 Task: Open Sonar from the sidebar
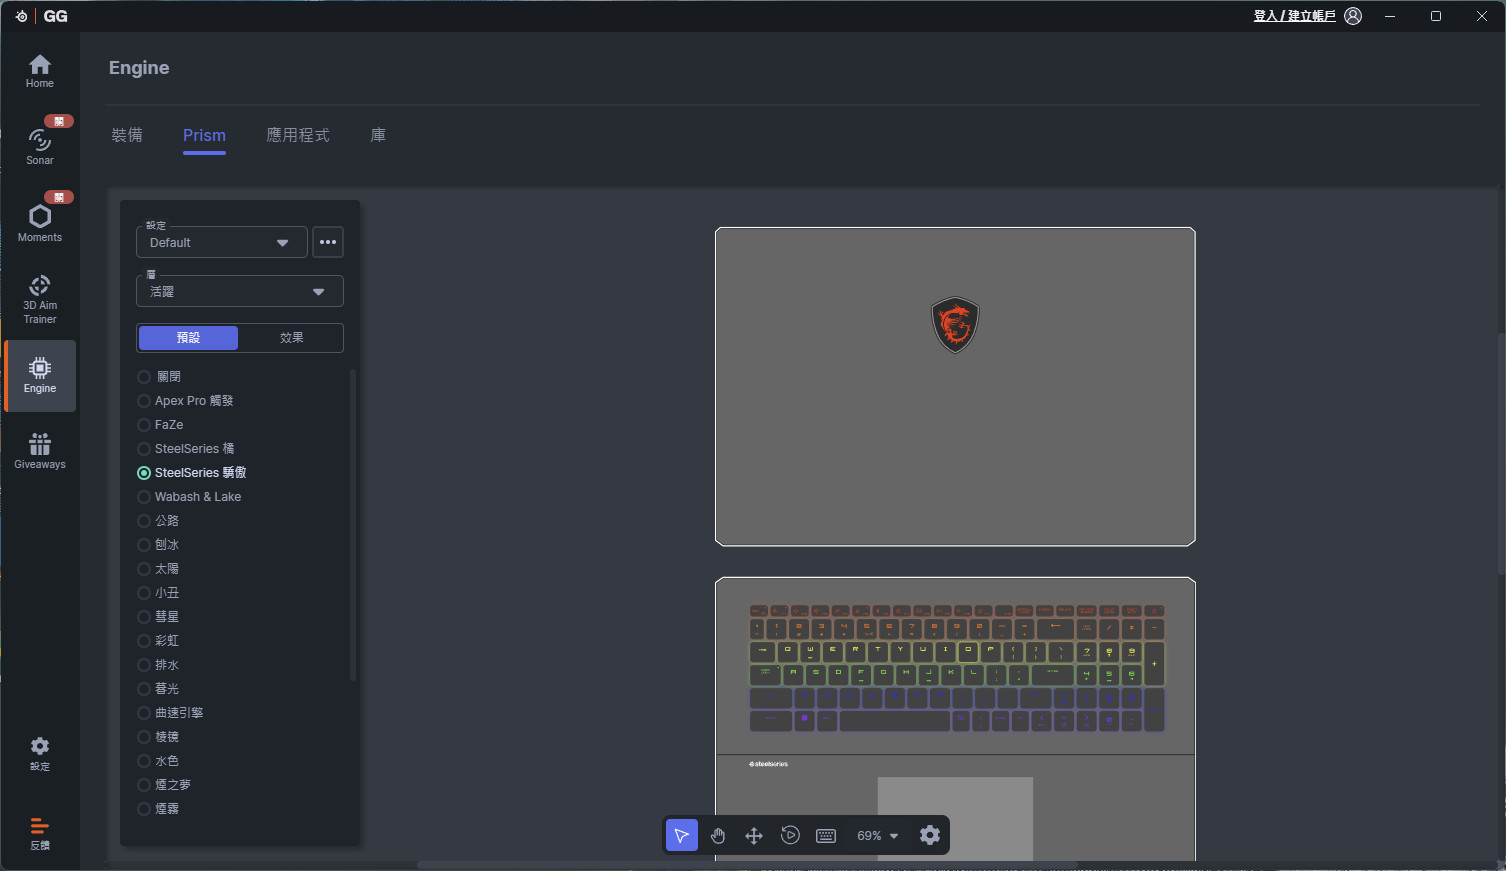click(40, 145)
